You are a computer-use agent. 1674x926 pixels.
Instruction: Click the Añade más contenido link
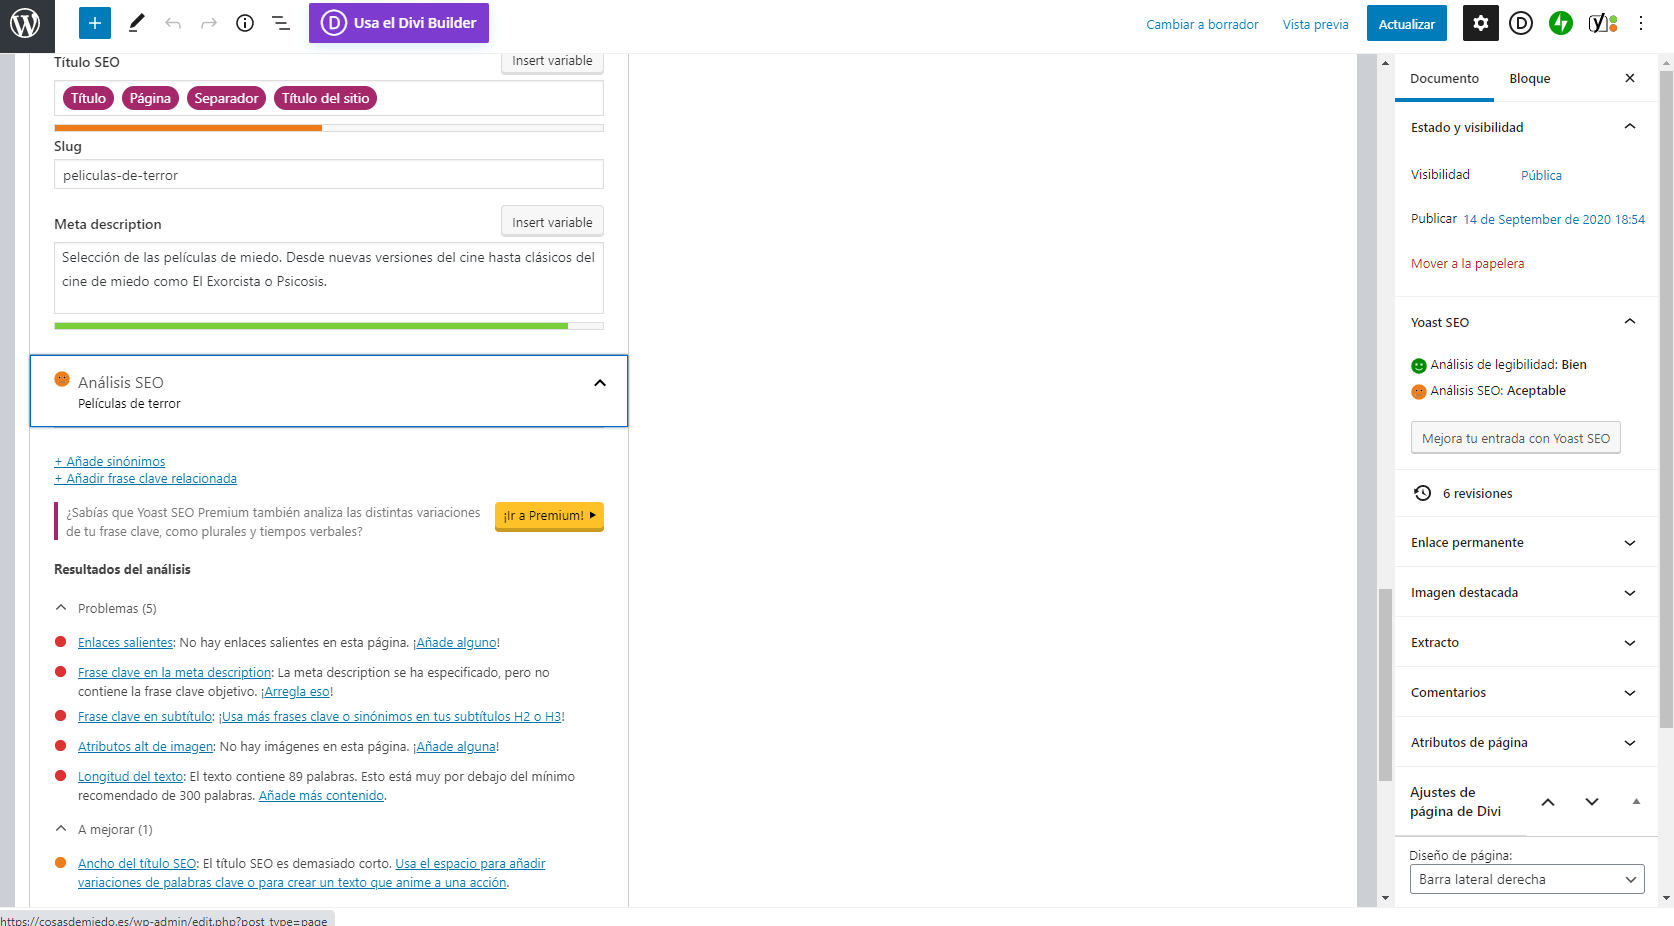321,796
